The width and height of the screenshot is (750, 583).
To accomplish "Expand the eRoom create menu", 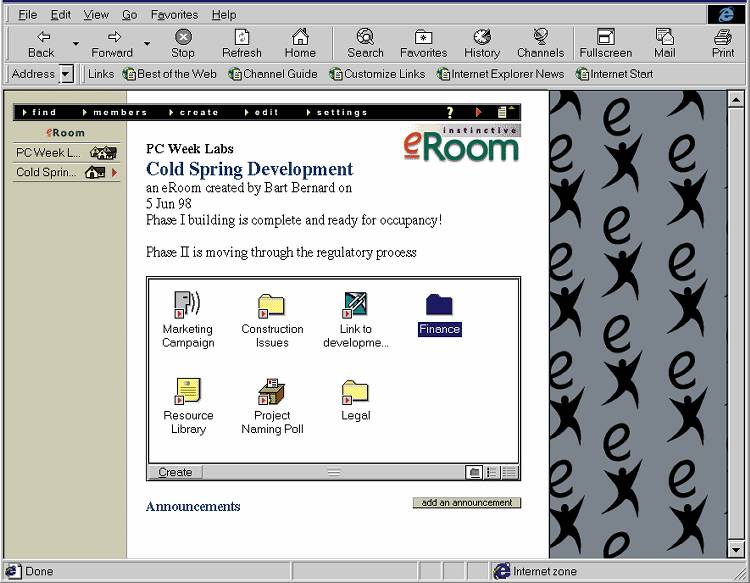I will pyautogui.click(x=194, y=112).
